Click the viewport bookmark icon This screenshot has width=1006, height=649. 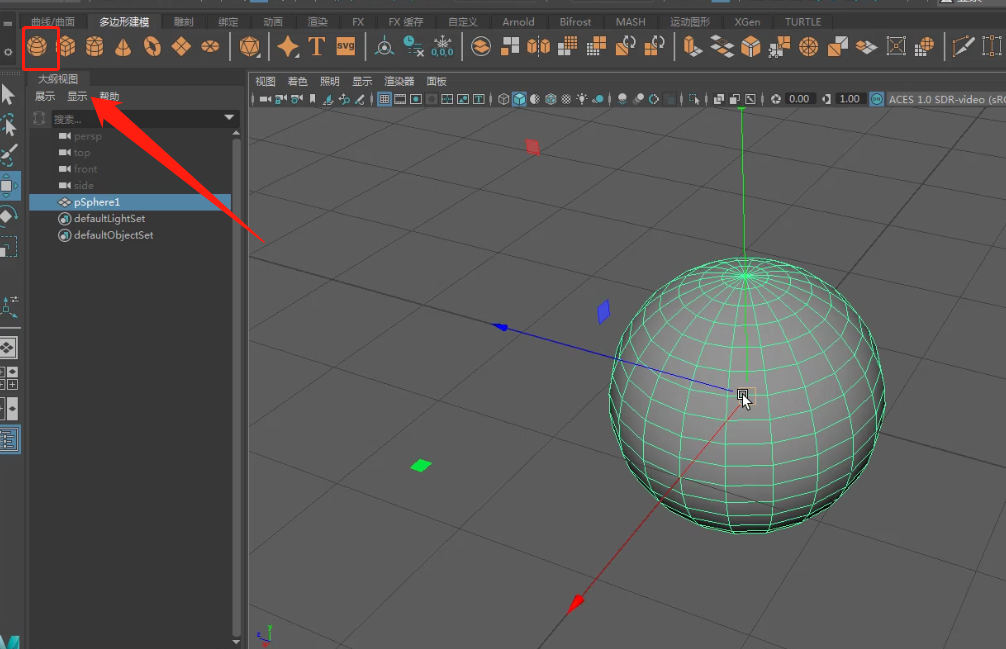pos(312,99)
